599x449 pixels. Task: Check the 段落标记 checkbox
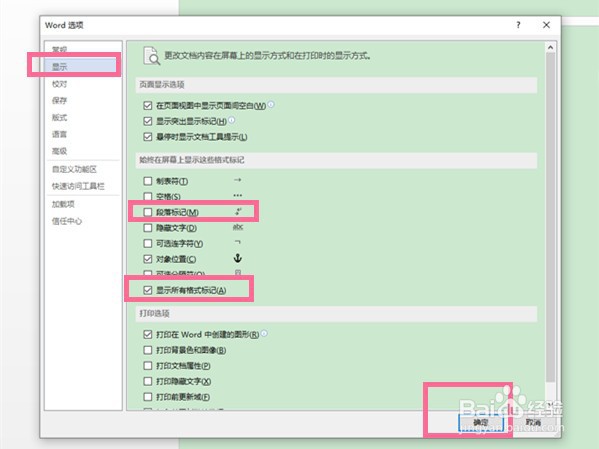pos(148,212)
